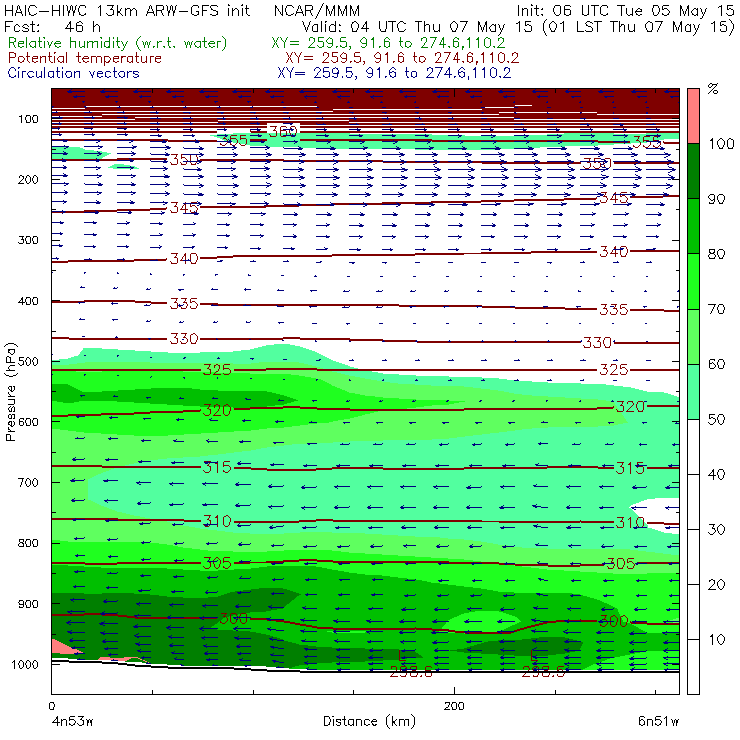Click the colorbar "80" label
This screenshot has height=740, width=740.
716,254
